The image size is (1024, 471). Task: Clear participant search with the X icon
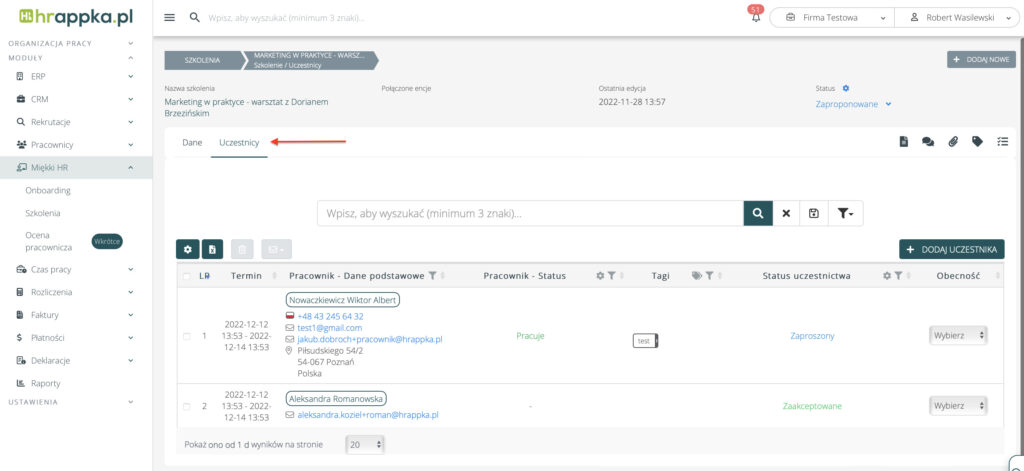786,213
